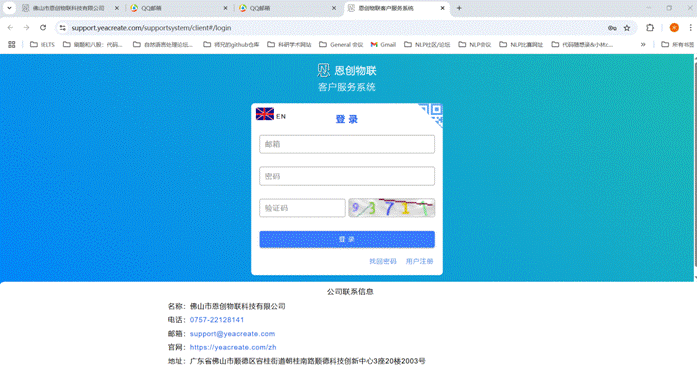This screenshot has width=697, height=373.
Task: Go back with the browser back arrow
Action: [x=10, y=28]
